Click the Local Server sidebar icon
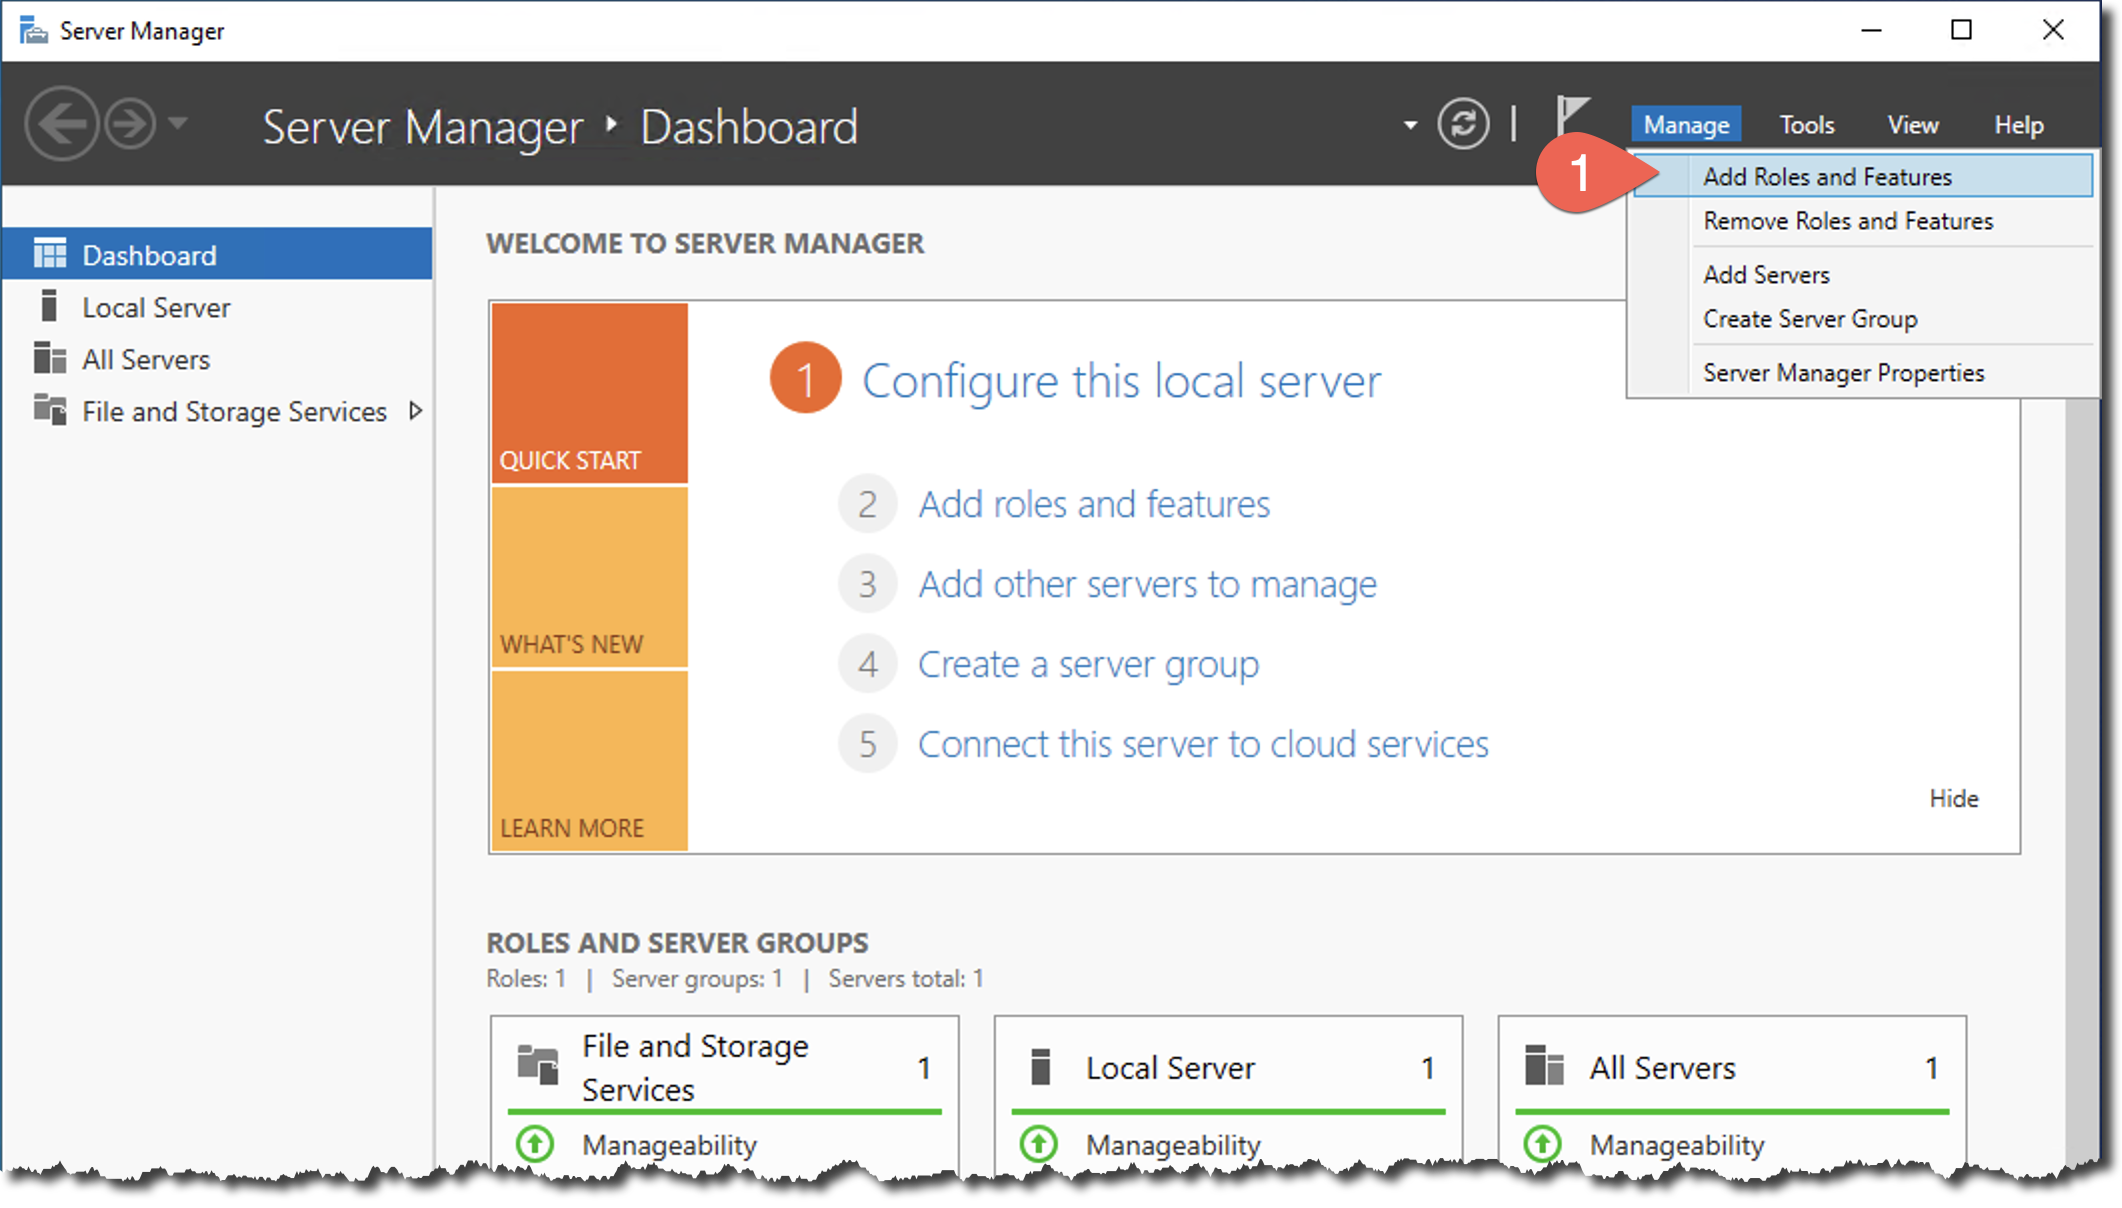The image size is (2122, 1208). point(48,305)
